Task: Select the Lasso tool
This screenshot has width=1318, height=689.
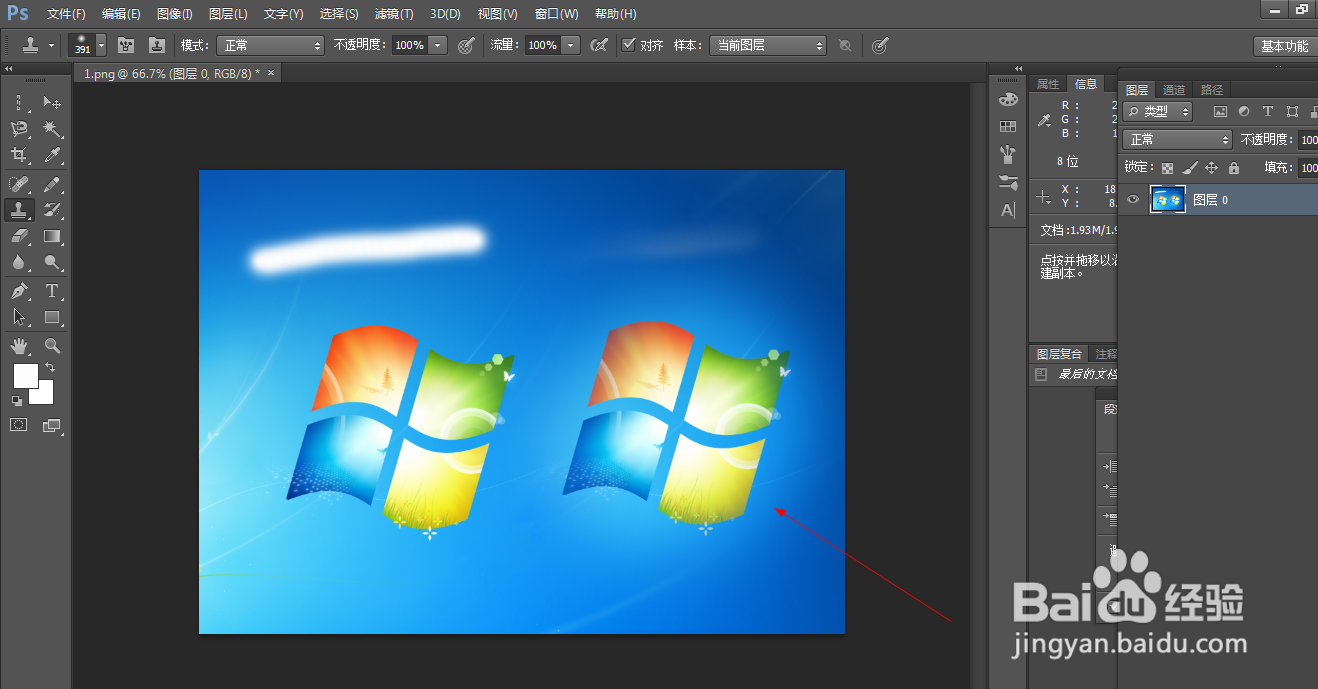Action: (20, 128)
